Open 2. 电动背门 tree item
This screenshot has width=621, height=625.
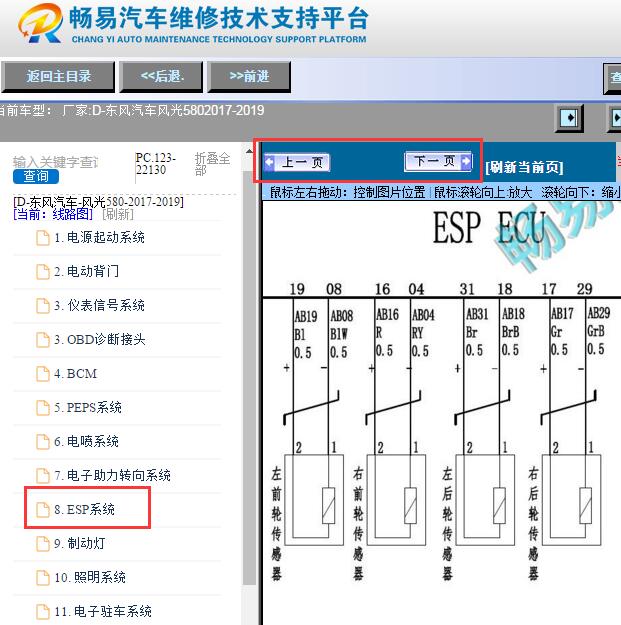coord(86,271)
